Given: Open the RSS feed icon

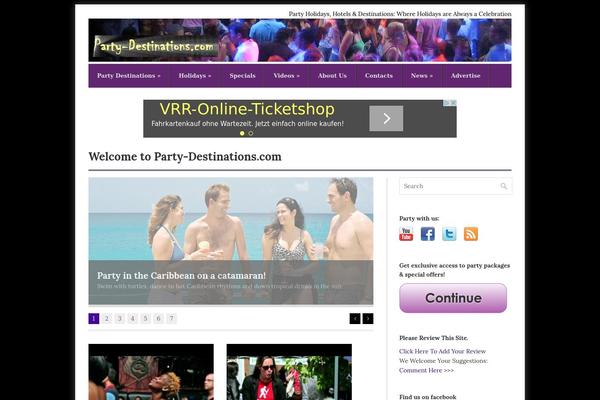Looking at the screenshot, I should point(471,234).
